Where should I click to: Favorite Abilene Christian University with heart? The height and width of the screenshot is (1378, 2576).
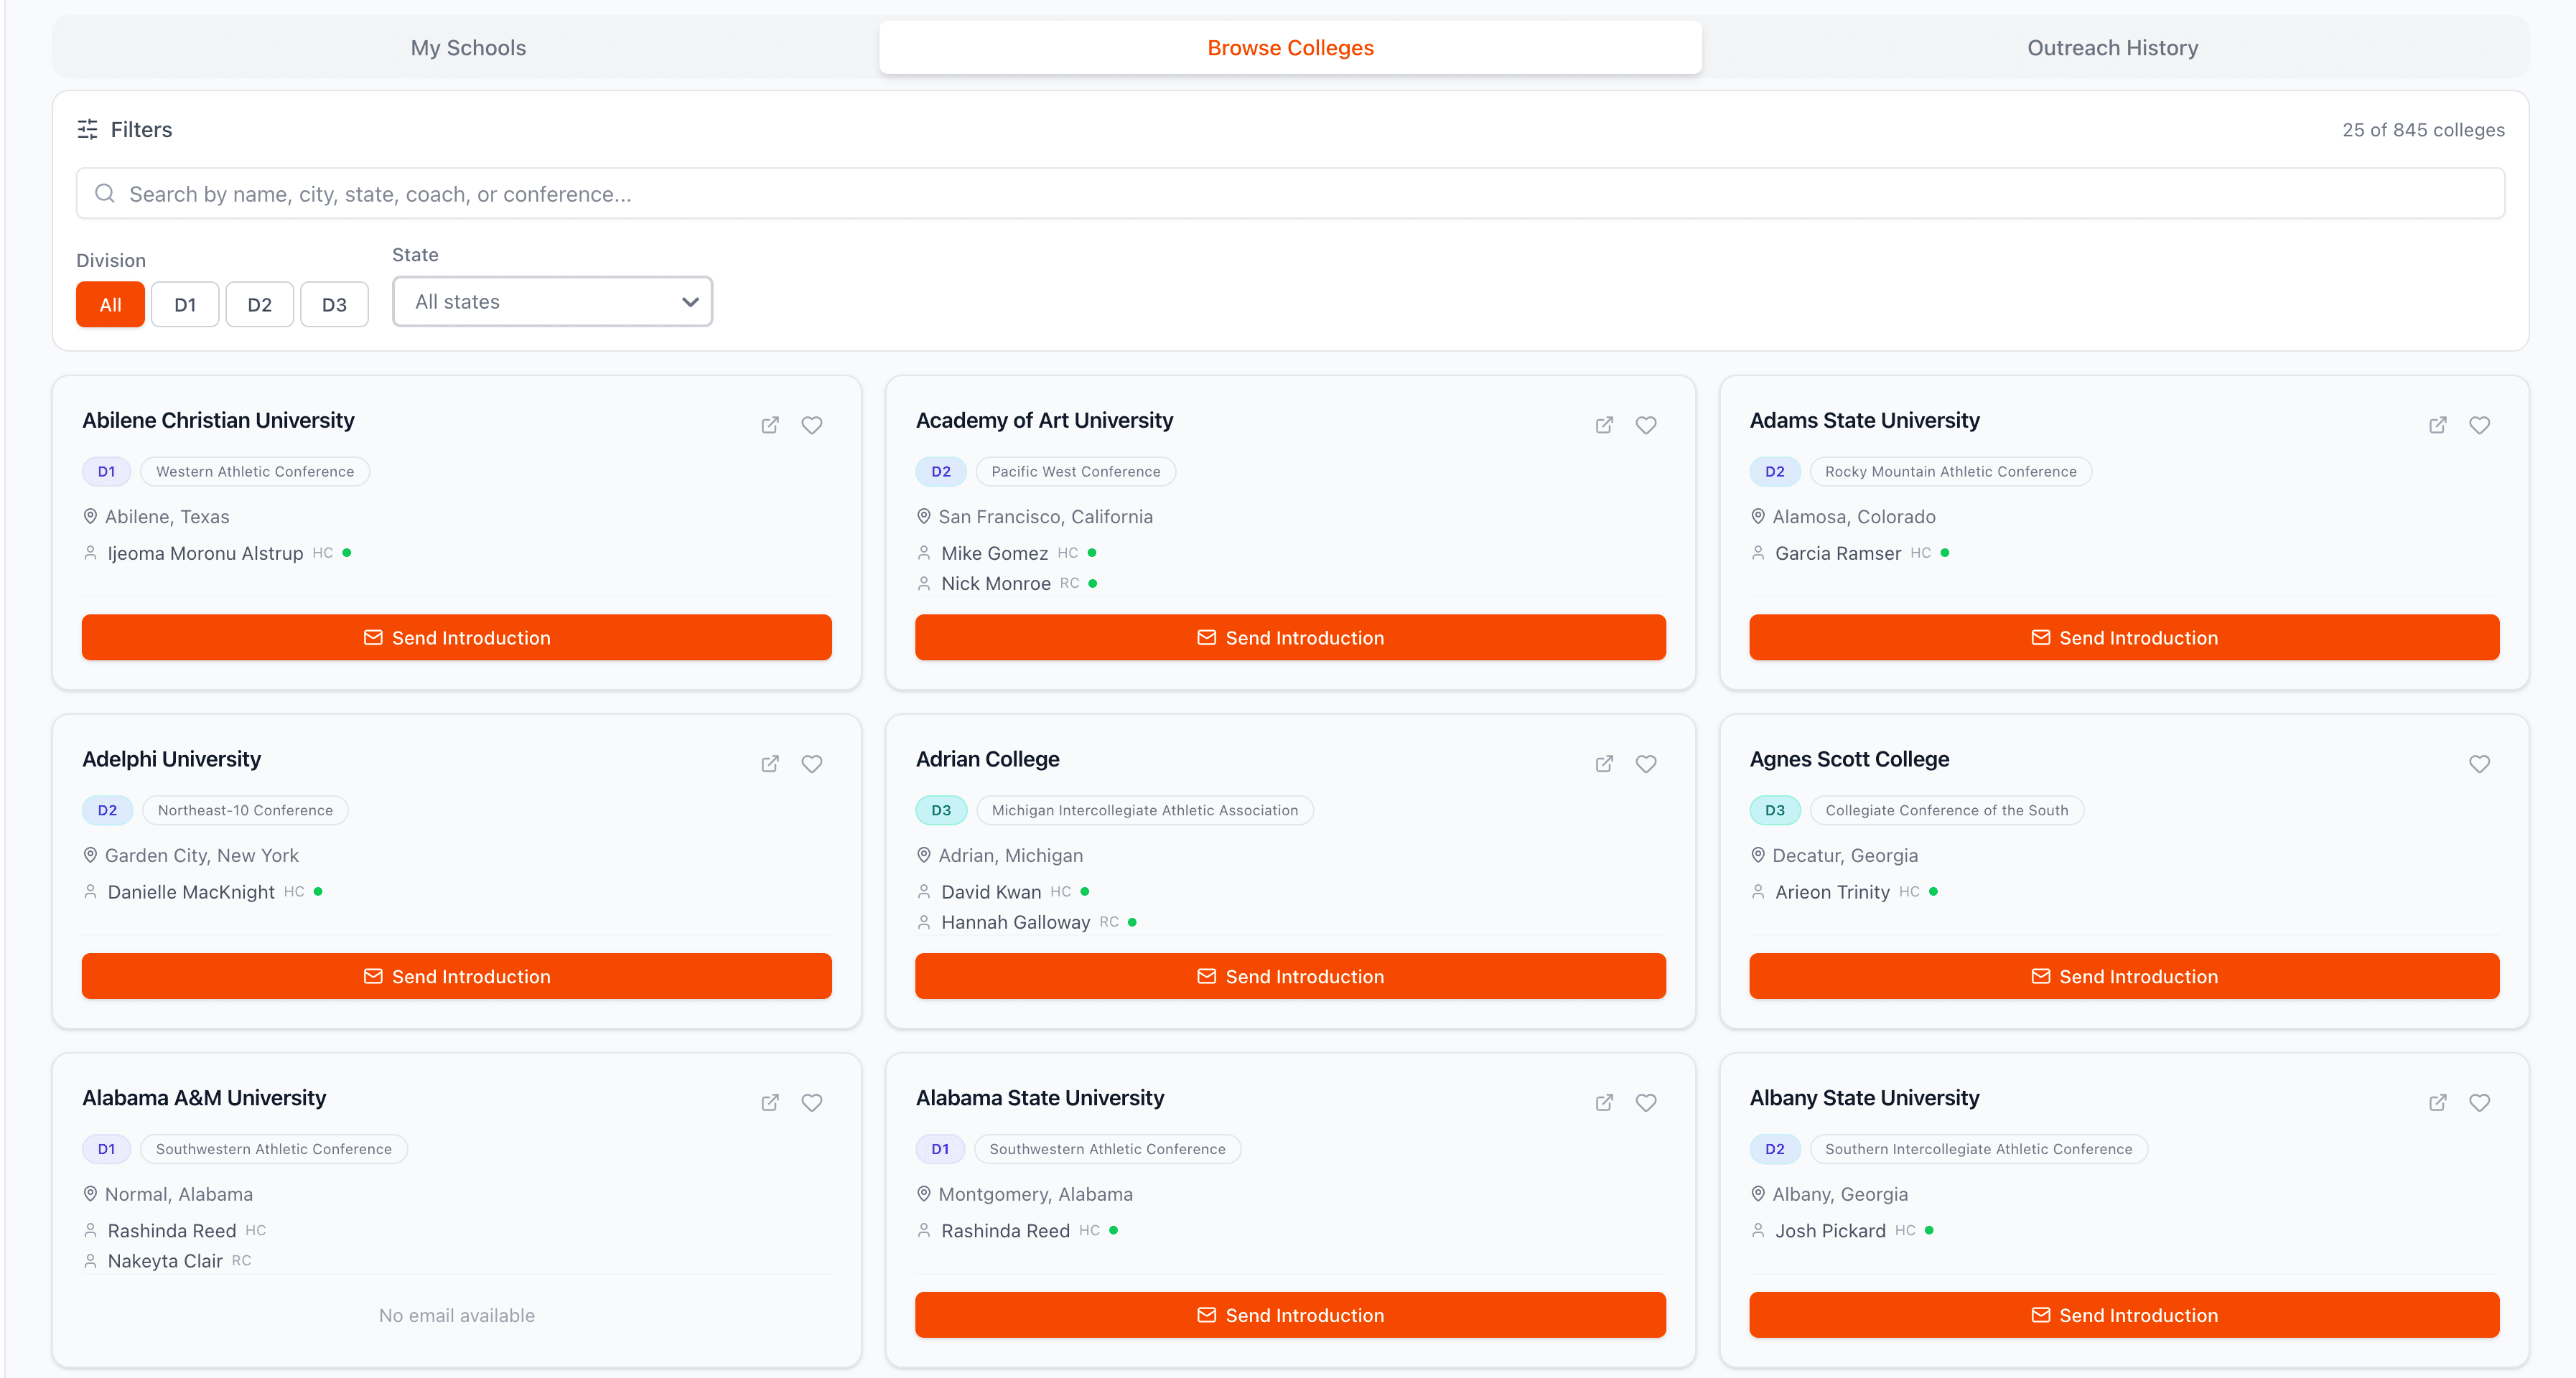click(812, 425)
